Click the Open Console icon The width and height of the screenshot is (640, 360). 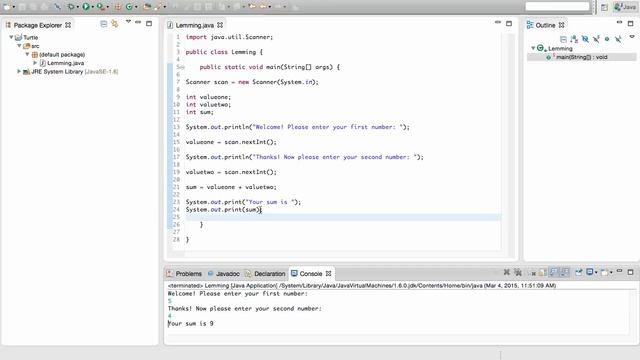point(604,272)
